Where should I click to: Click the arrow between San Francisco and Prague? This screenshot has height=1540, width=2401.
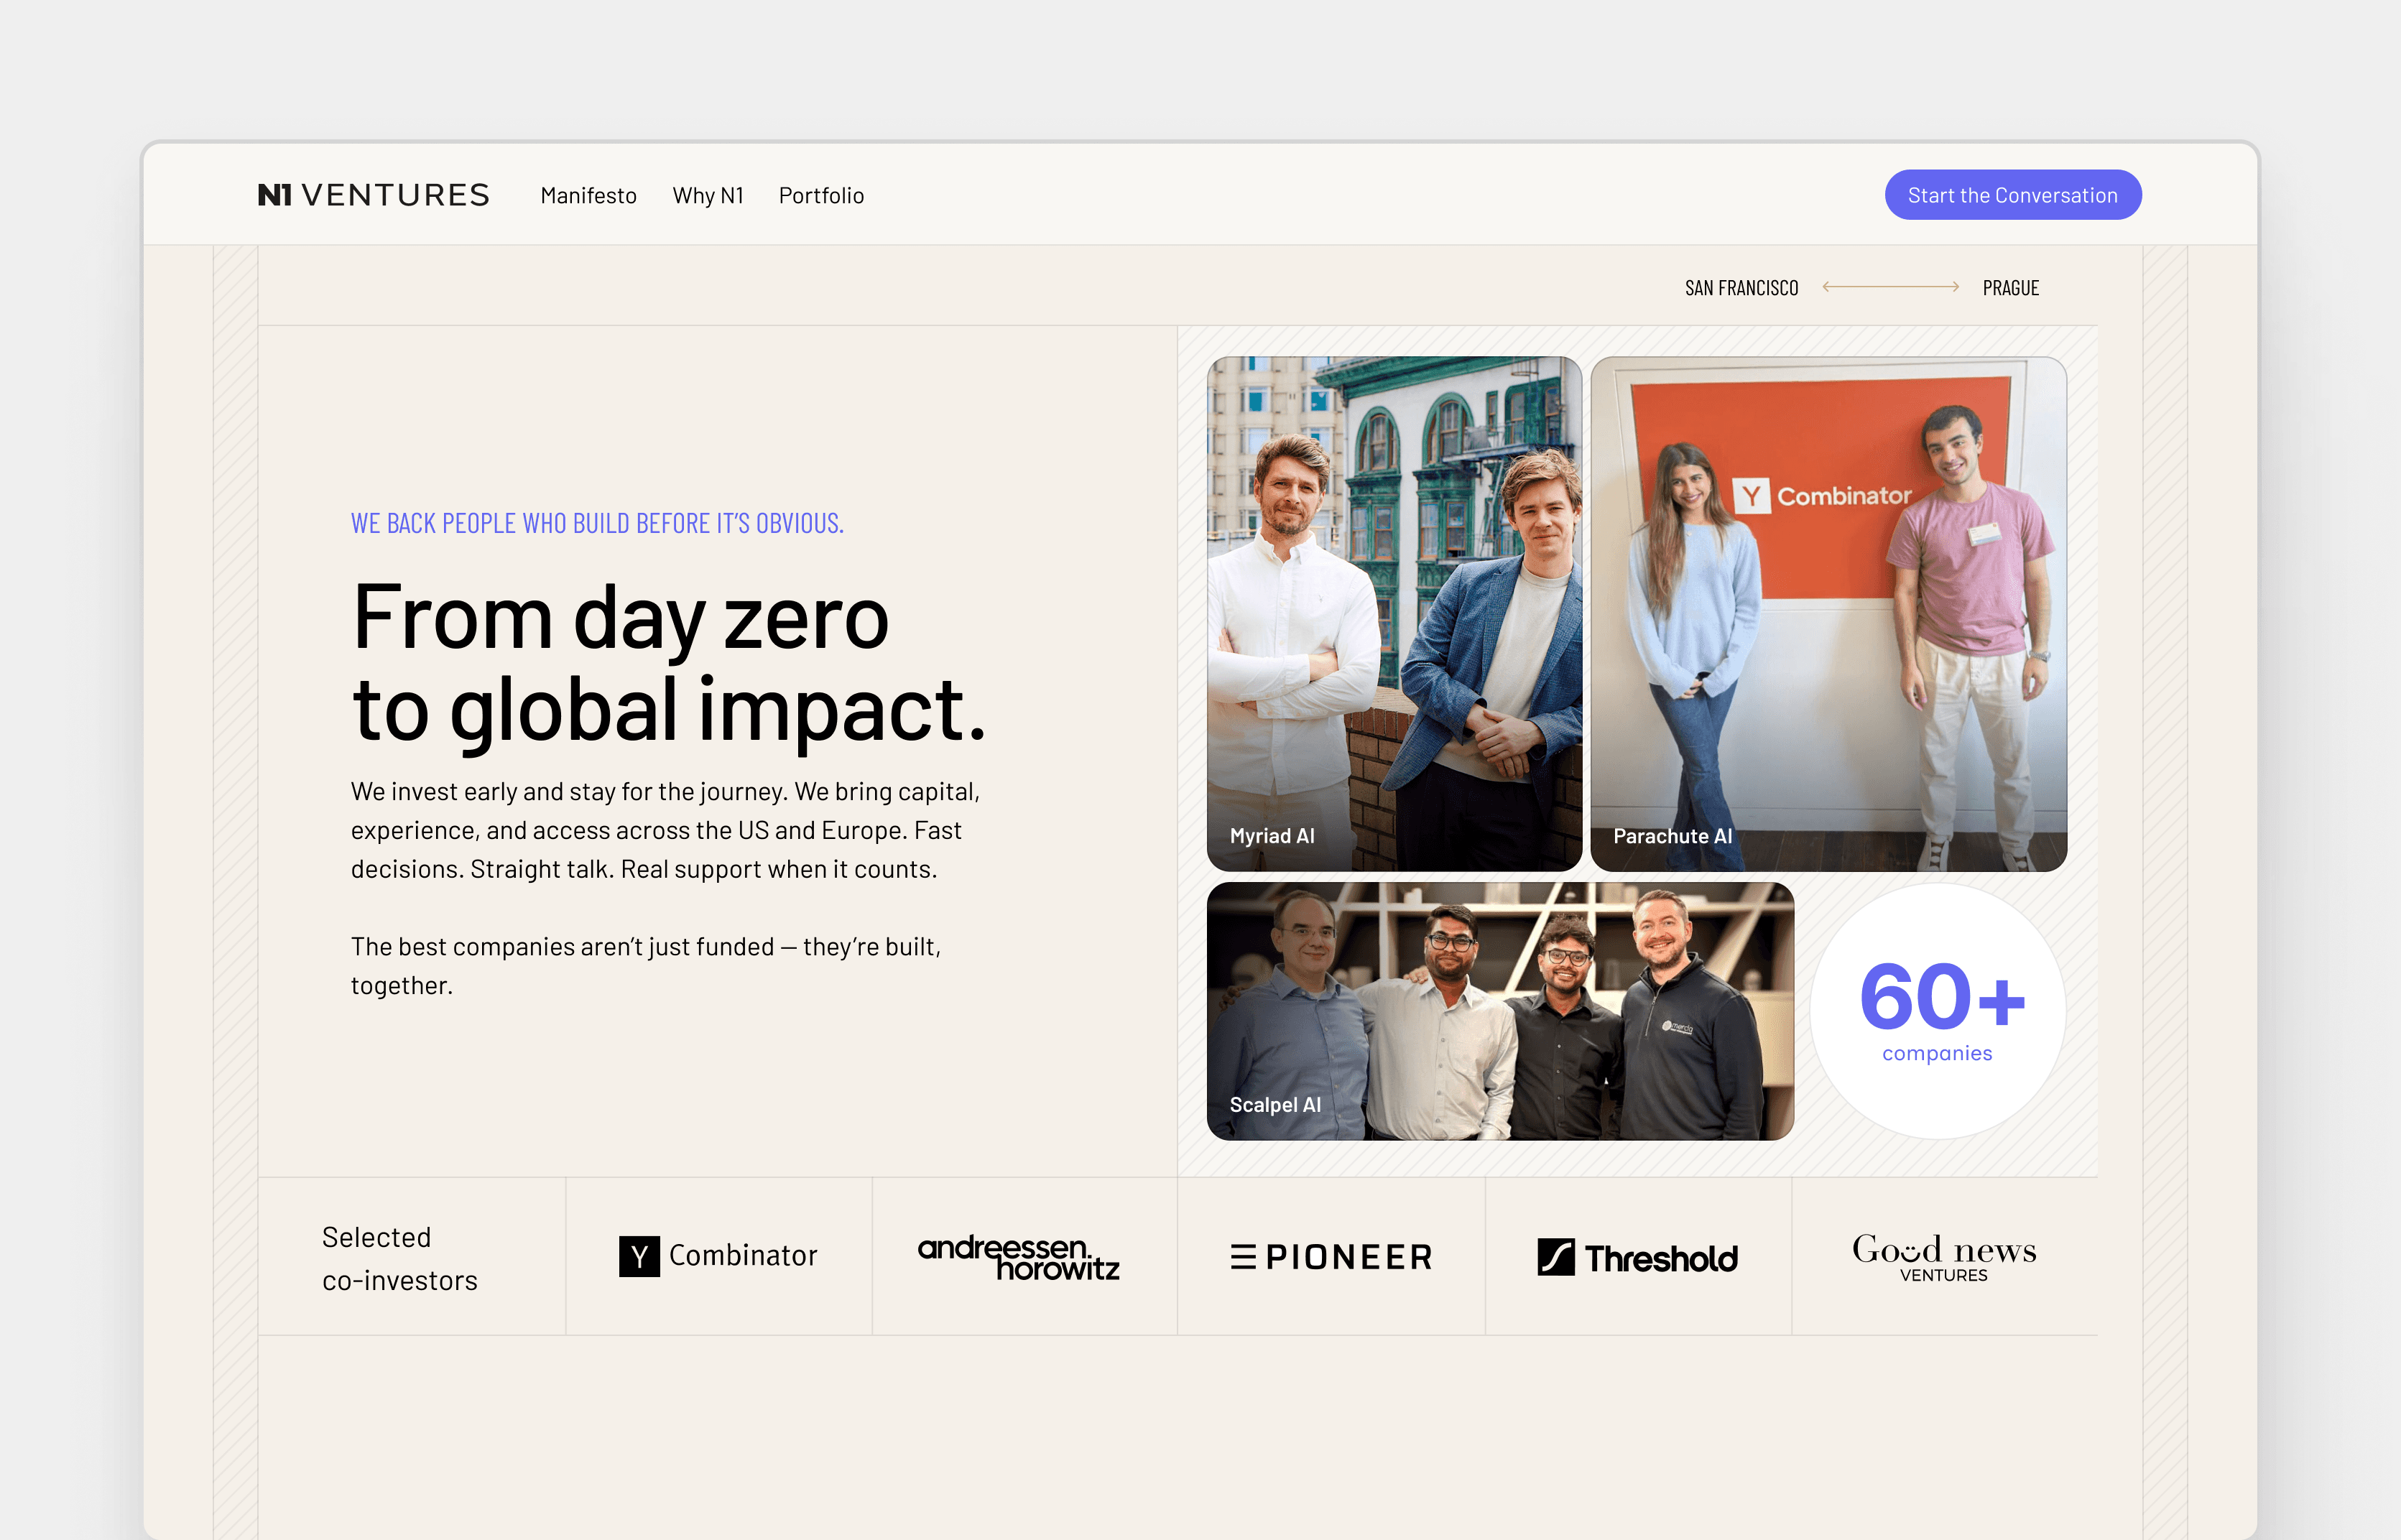pos(1890,287)
